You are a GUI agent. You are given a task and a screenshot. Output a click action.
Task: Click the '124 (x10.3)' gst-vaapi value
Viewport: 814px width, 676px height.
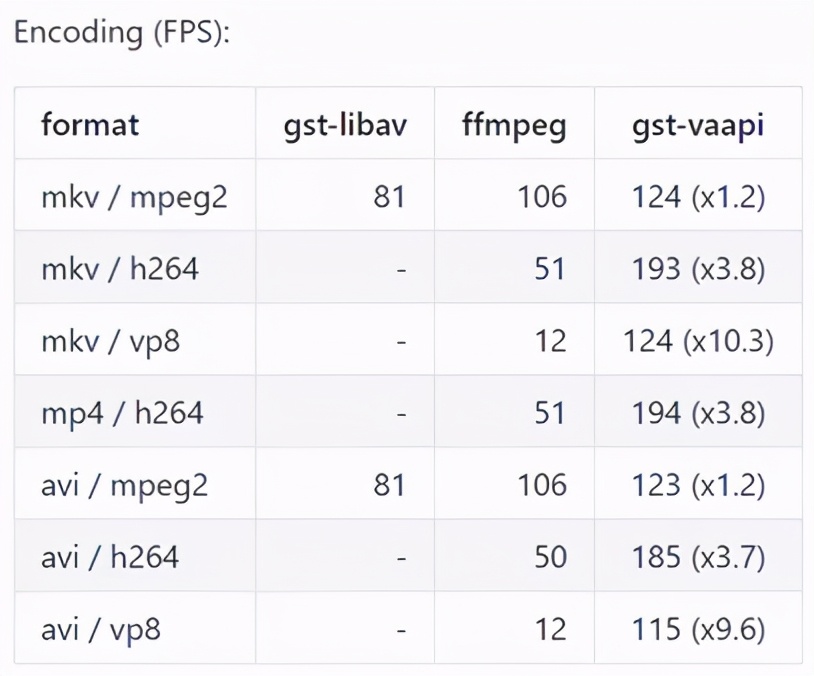(x=698, y=342)
